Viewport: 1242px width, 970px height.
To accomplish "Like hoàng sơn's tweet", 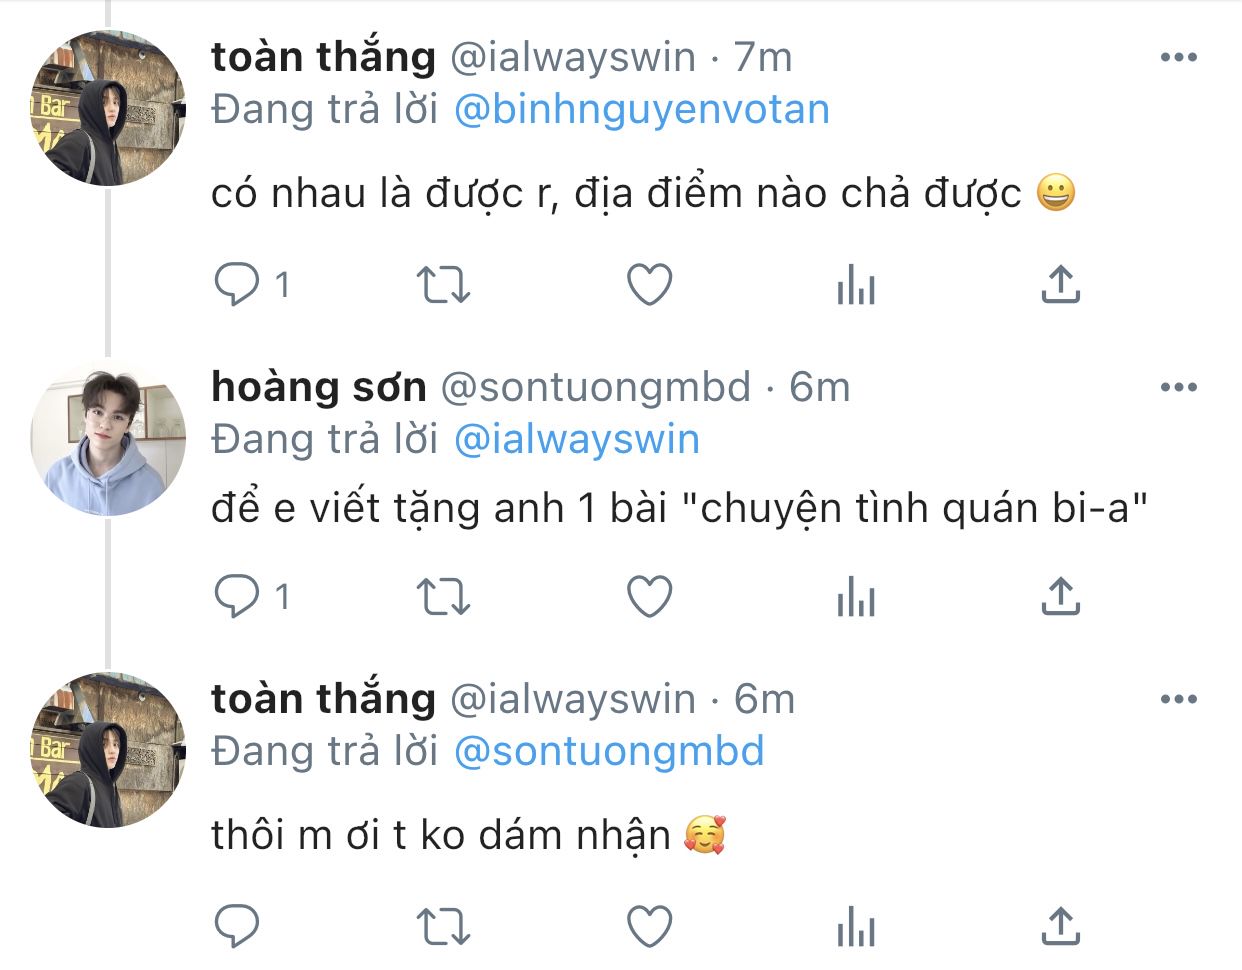I will [649, 597].
